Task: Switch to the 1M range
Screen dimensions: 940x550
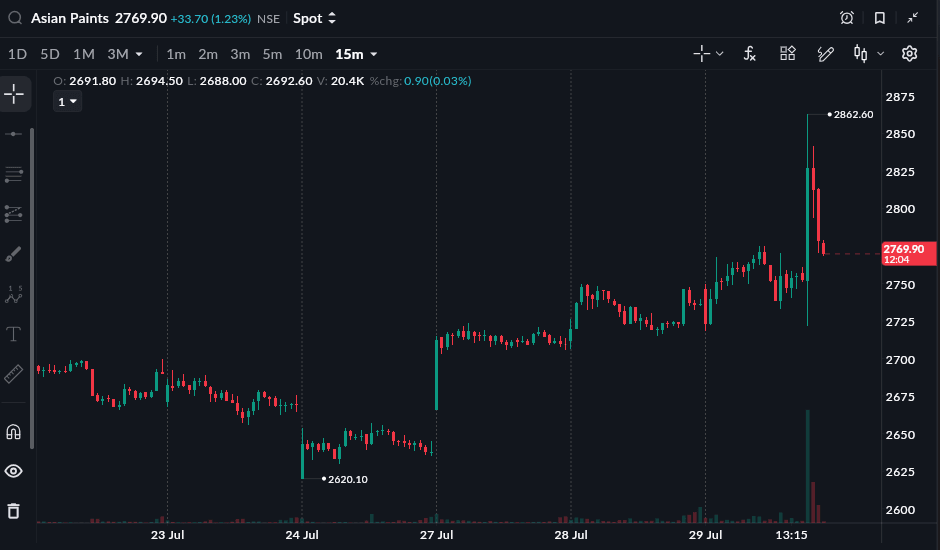Action: click(84, 54)
